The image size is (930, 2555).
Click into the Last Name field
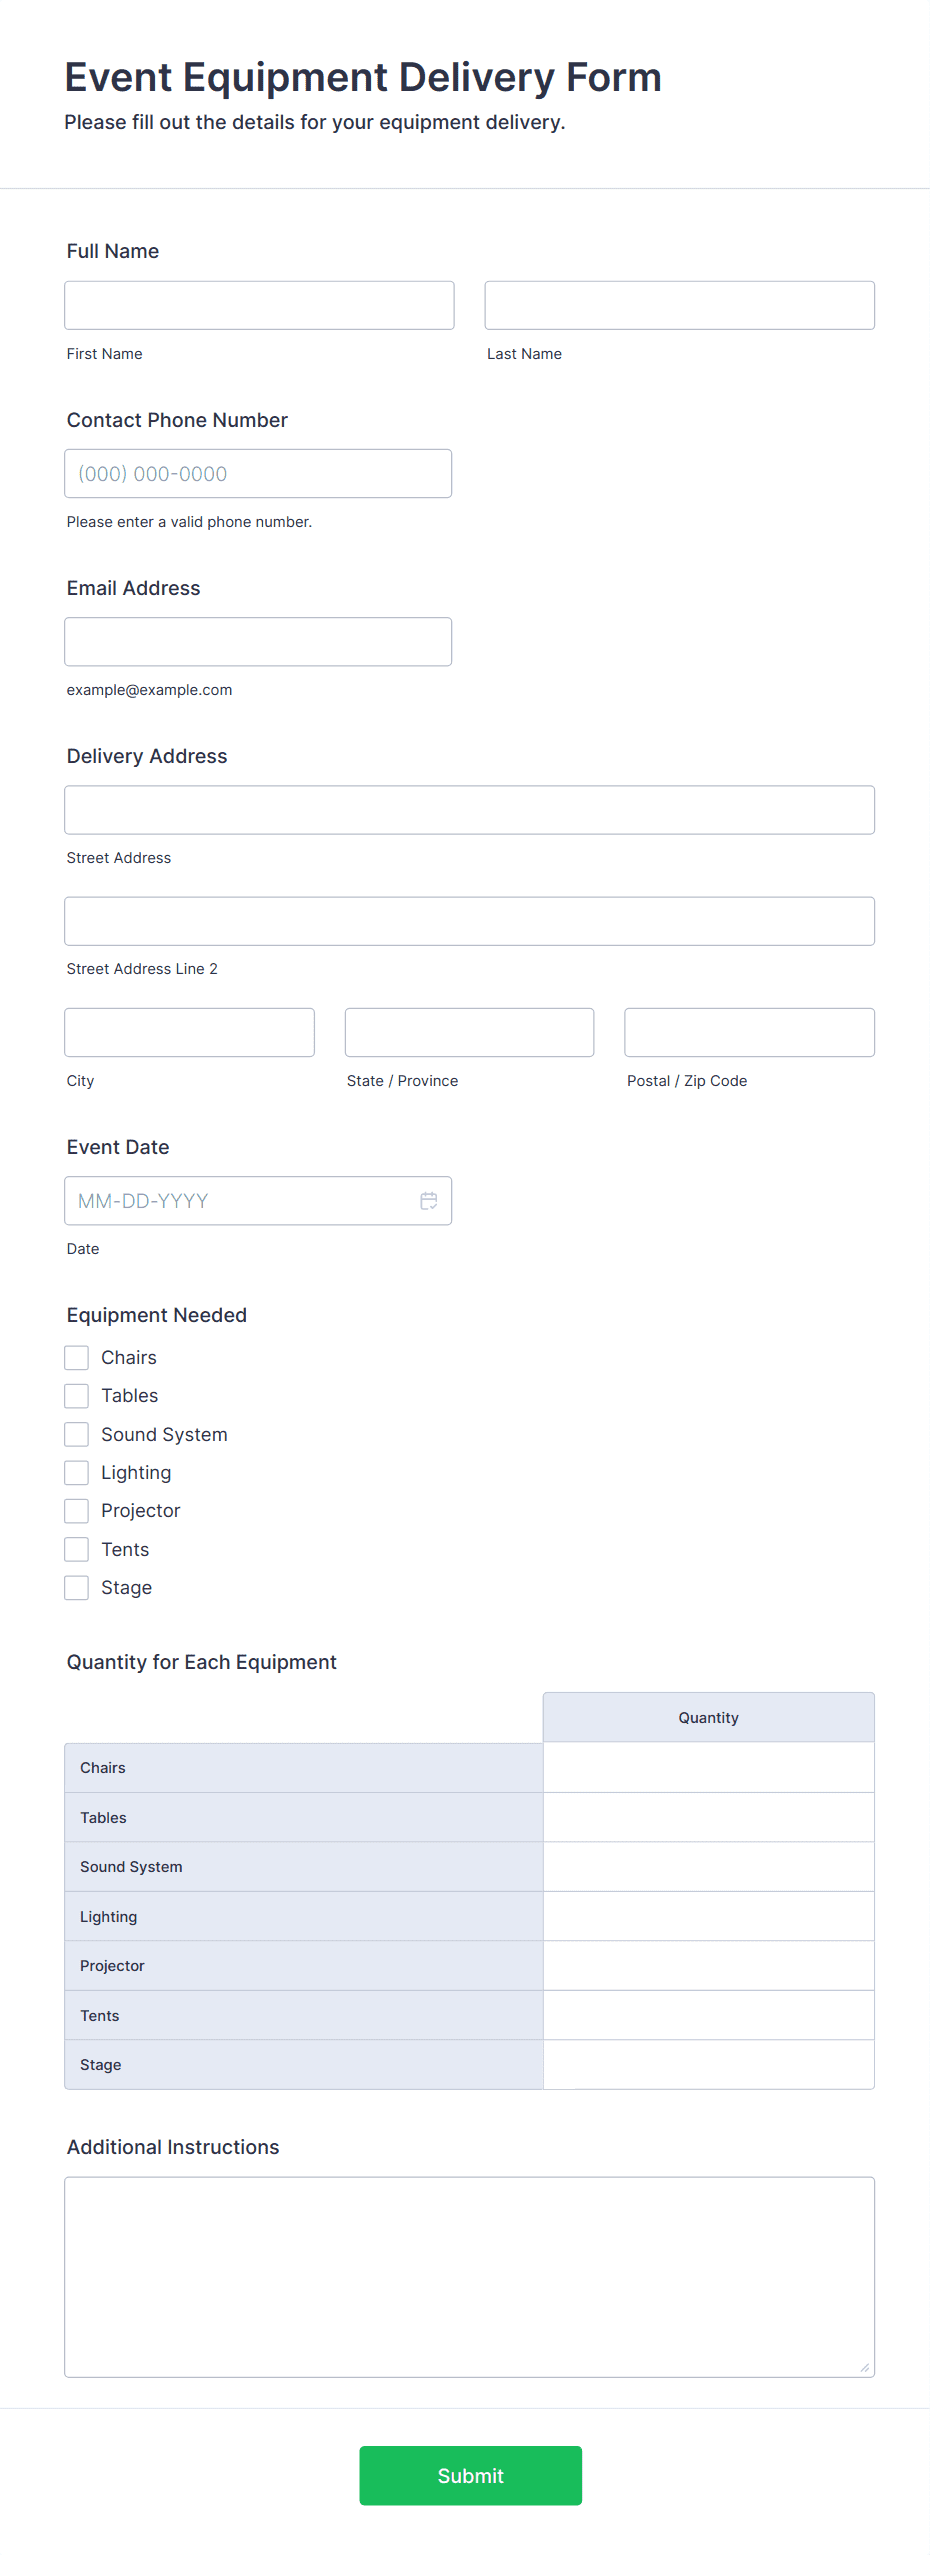(679, 305)
